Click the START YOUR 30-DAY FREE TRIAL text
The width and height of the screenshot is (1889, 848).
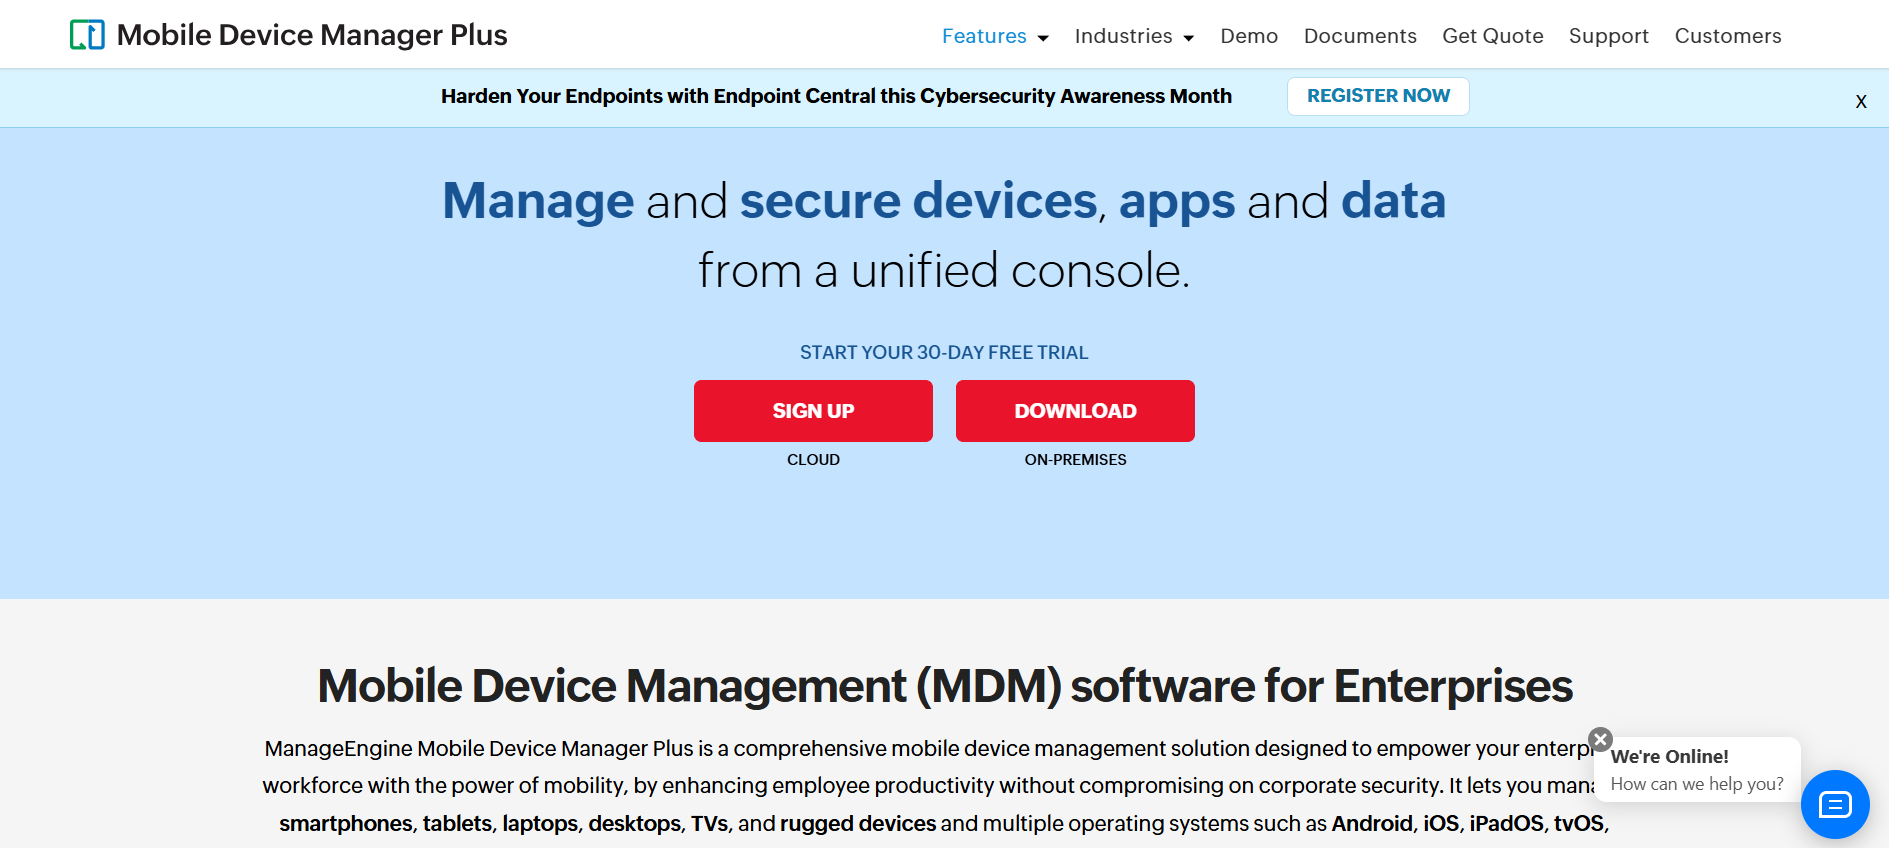click(x=944, y=353)
